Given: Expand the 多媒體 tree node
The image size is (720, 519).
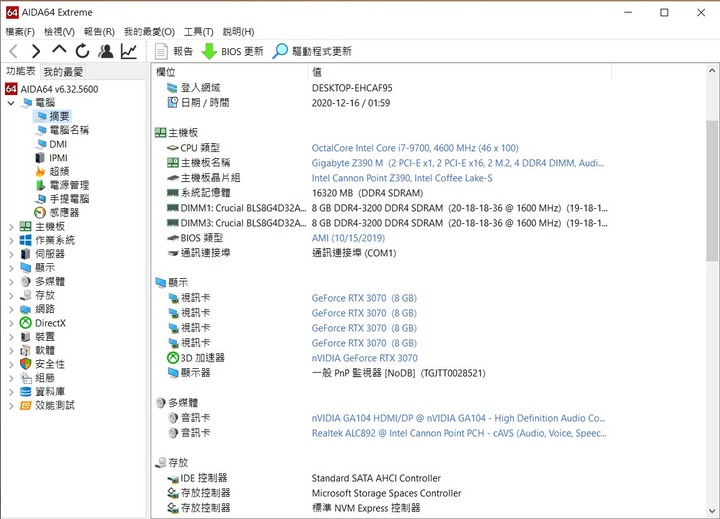Looking at the screenshot, I should [11, 282].
